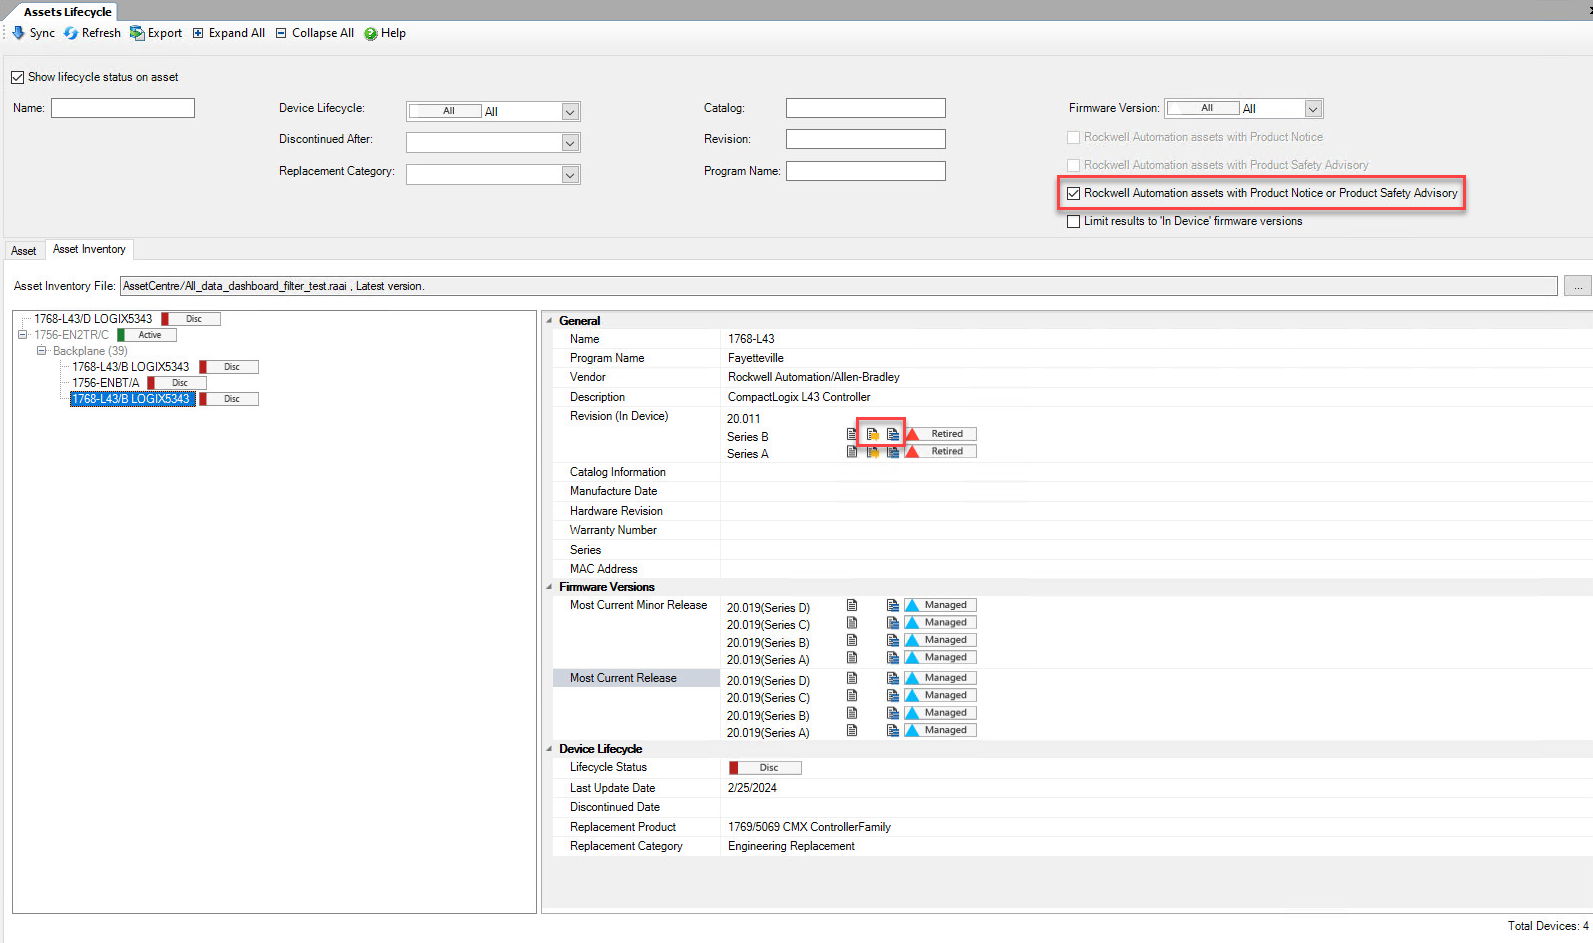
Task: Open the Device Lifecycle dropdown
Action: click(570, 111)
